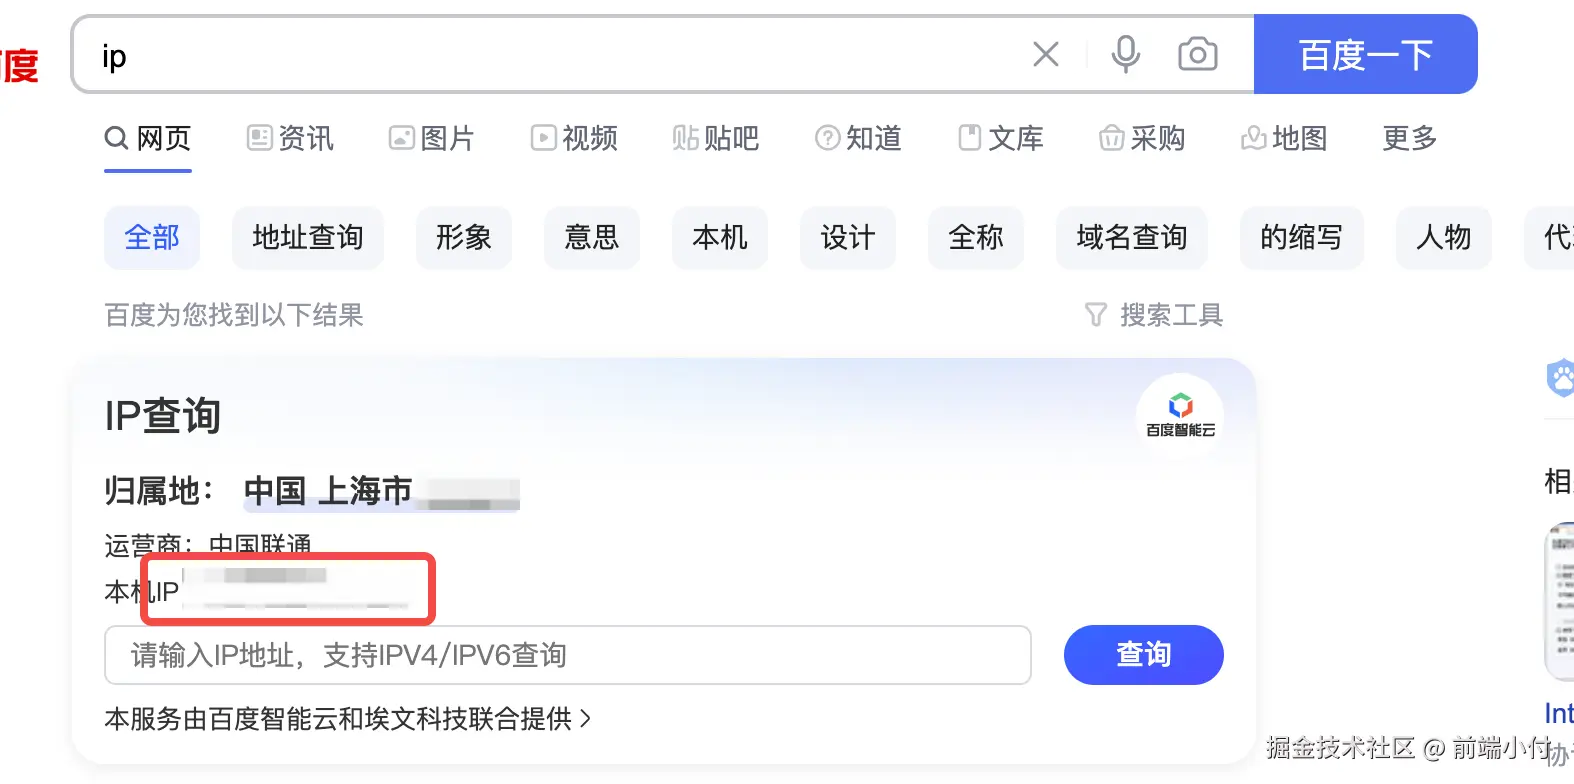Click the 地图 map tab
The image size is (1574, 784).
click(1284, 138)
